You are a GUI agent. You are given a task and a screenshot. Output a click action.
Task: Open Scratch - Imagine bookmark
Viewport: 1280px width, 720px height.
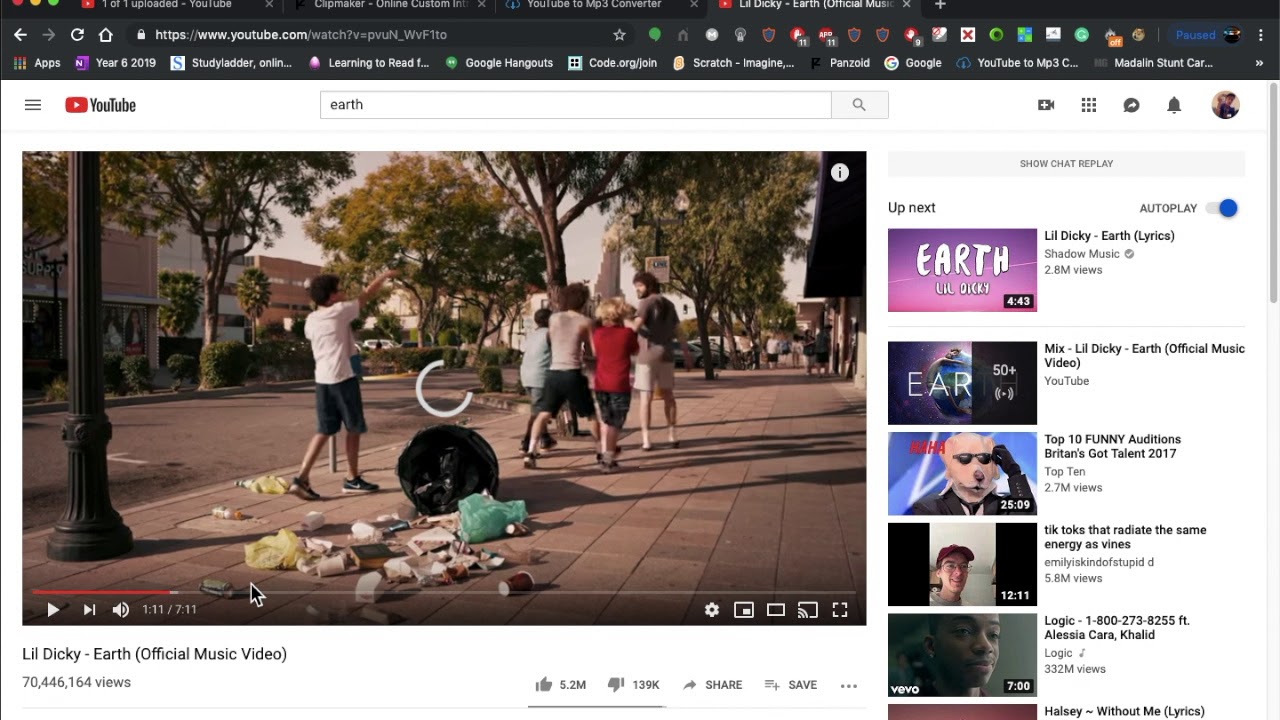(733, 63)
